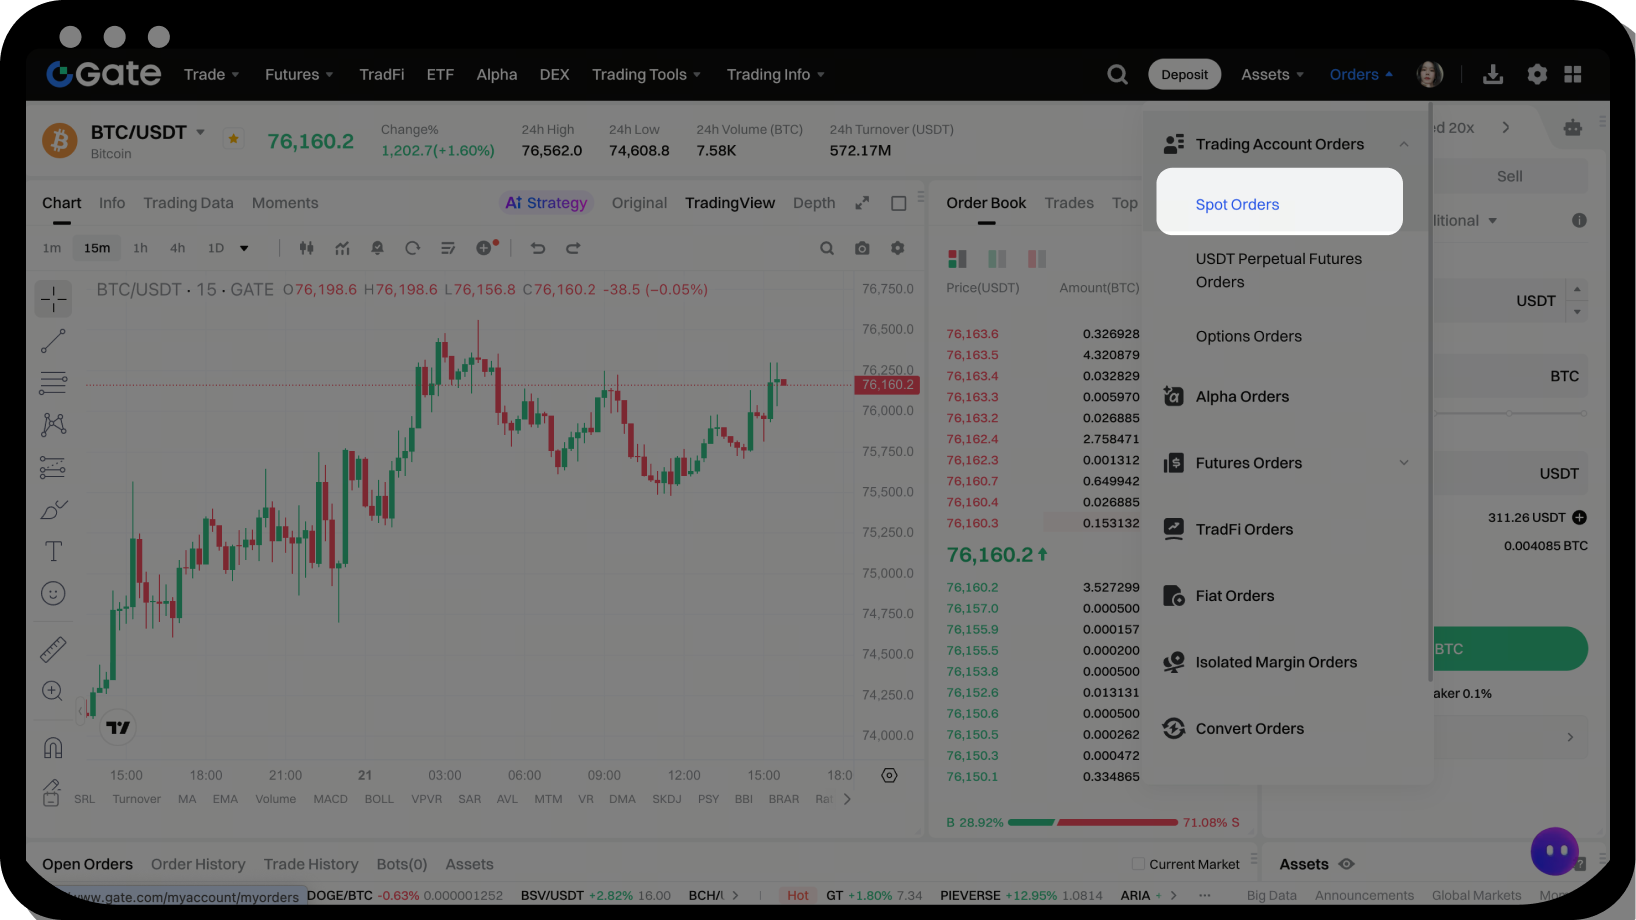Switch to the Order History tab
Screen dimensions: 1636x920
(x=198, y=864)
